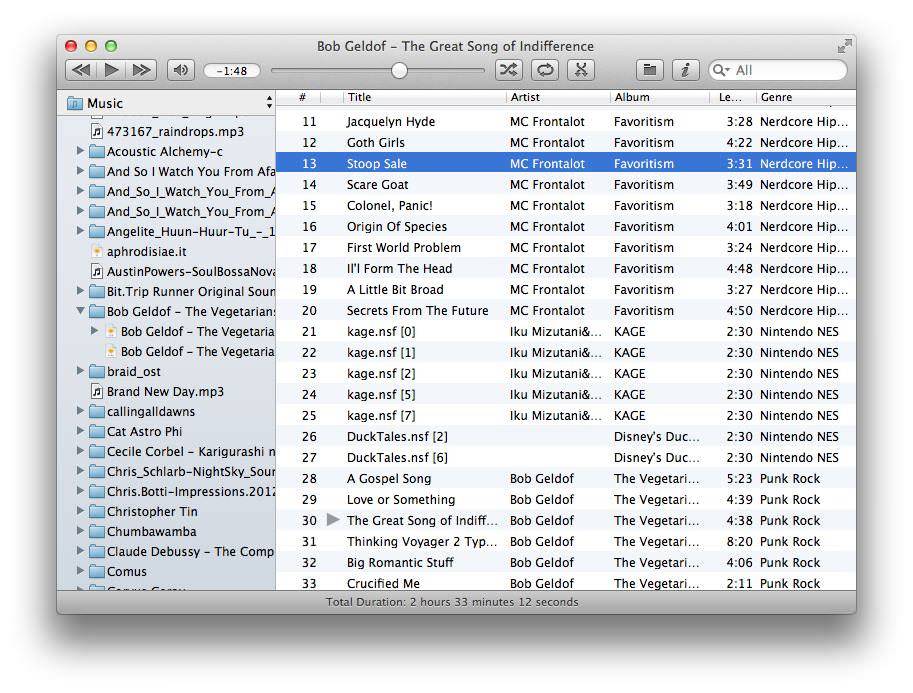The height and width of the screenshot is (693, 913).
Task: Select the track Goth Girls
Action: coord(376,143)
